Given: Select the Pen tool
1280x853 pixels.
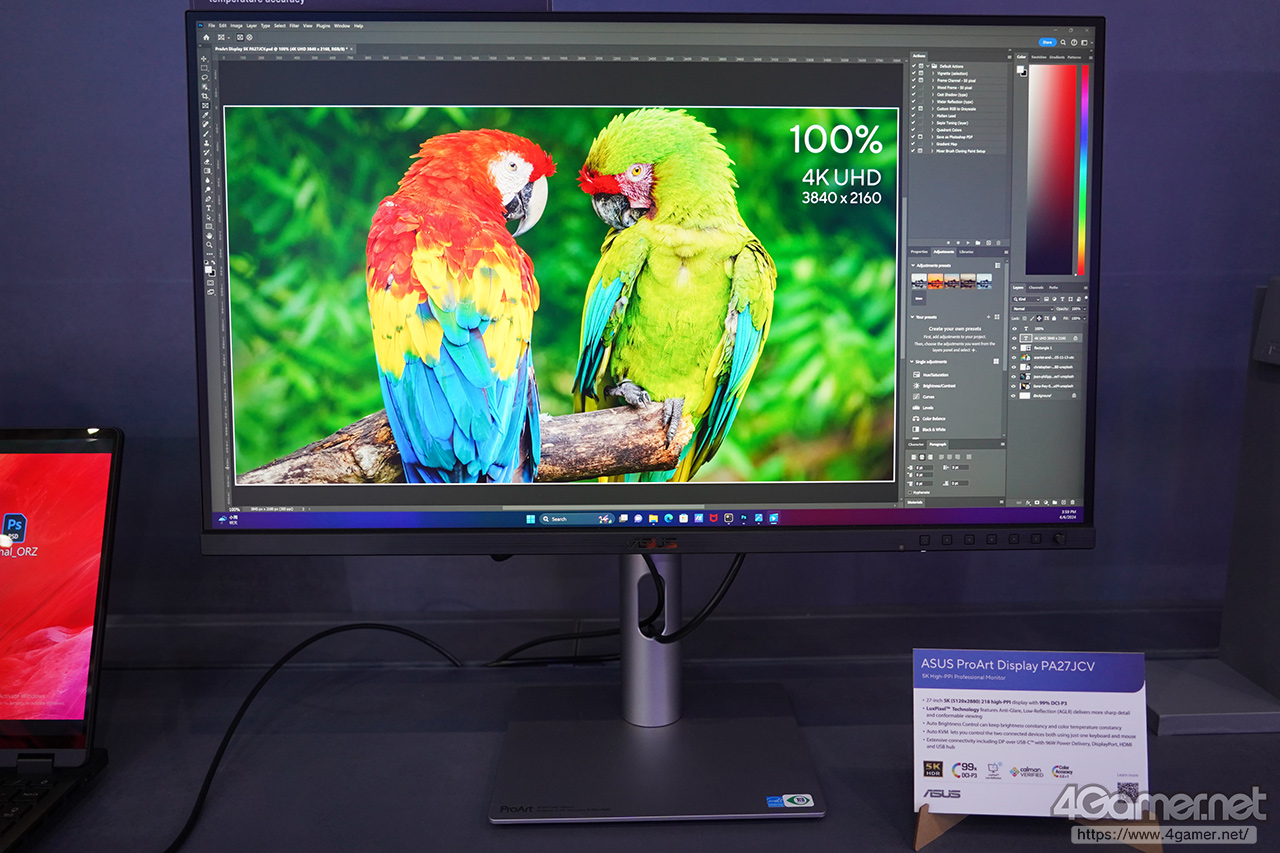Looking at the screenshot, I should coord(207,200).
